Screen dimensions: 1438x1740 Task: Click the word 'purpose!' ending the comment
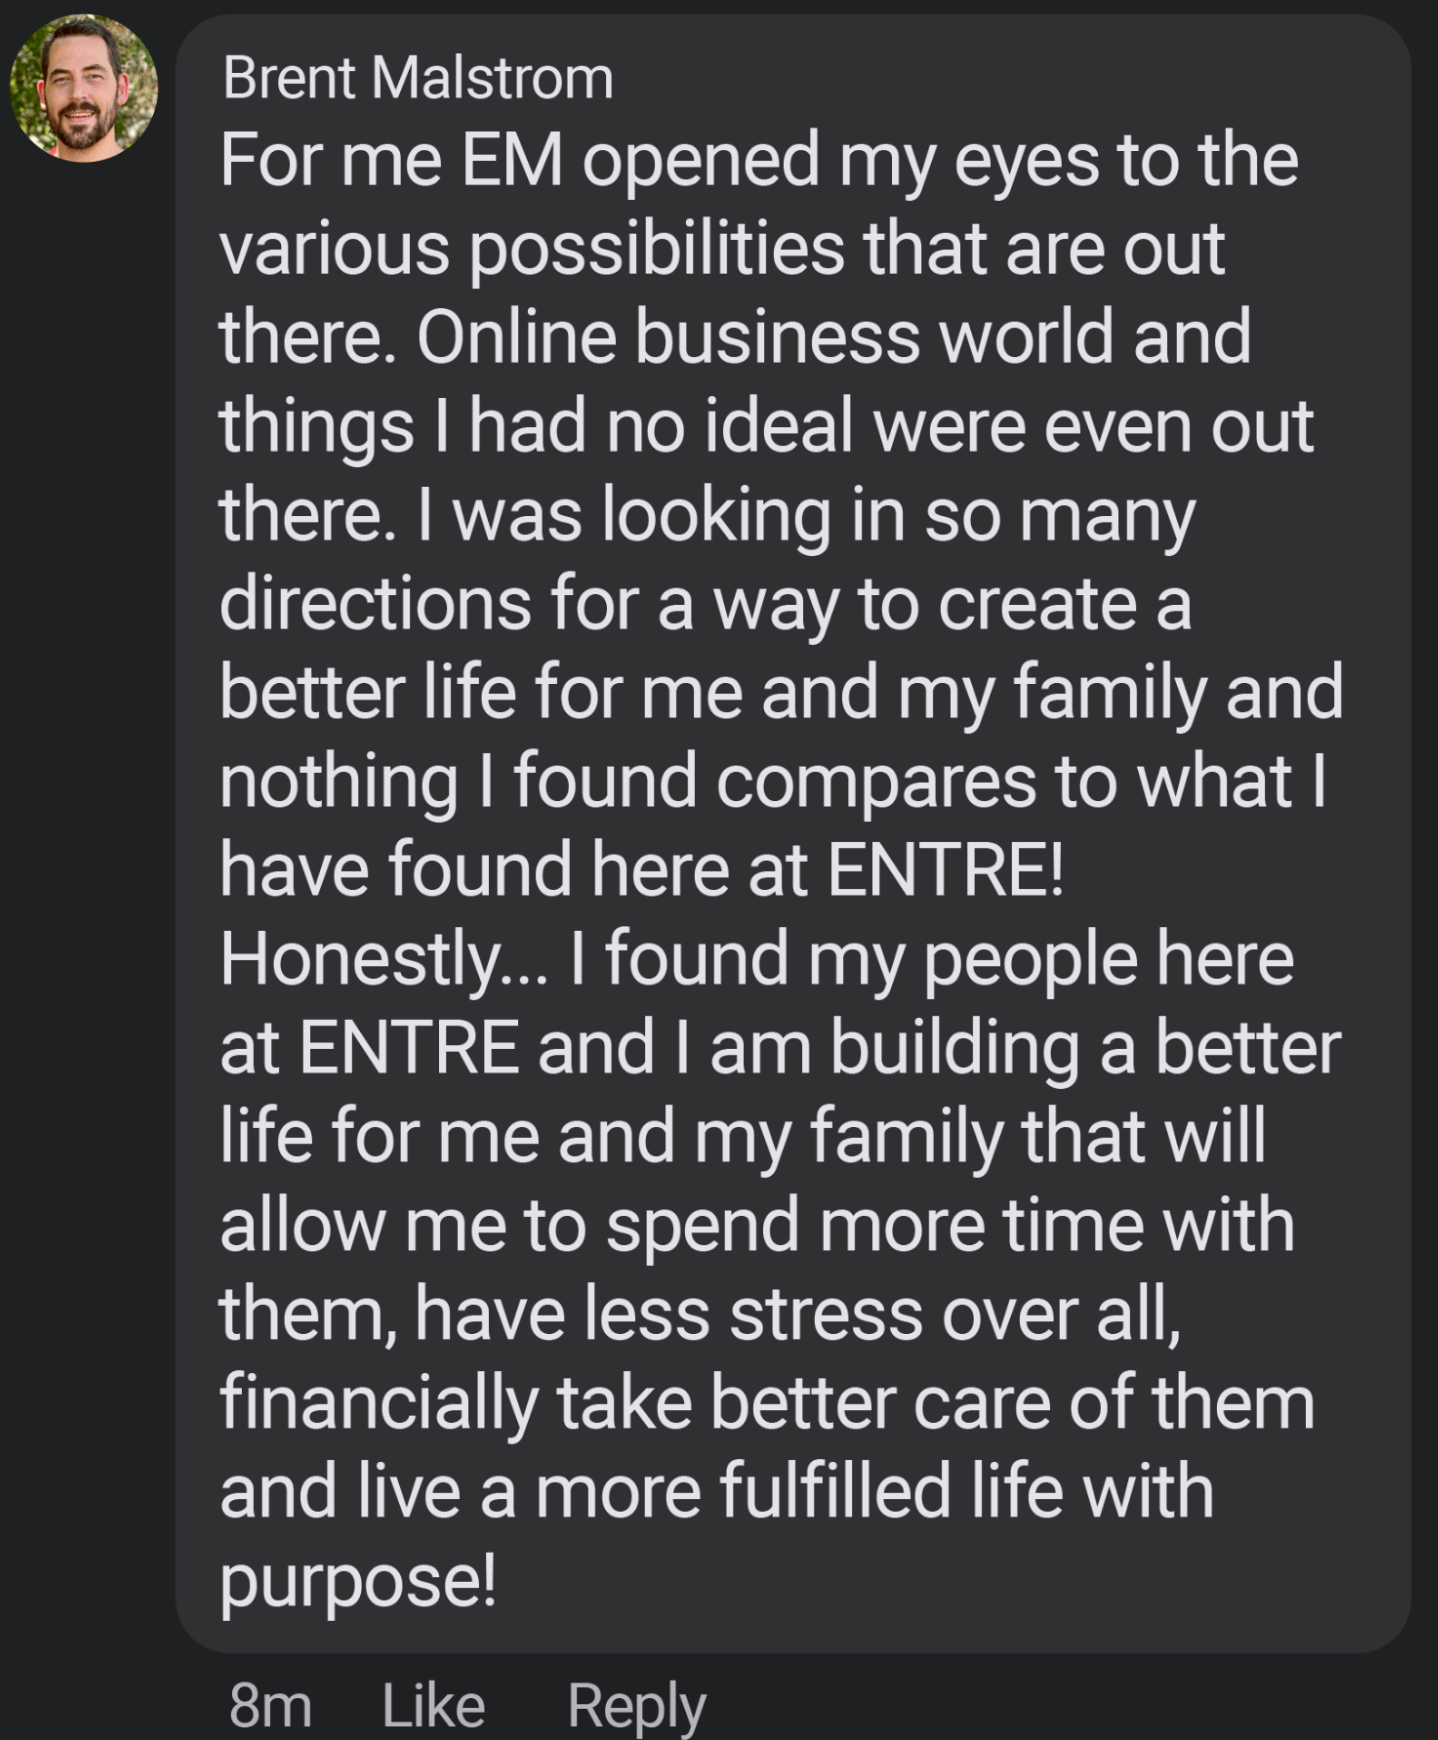click(357, 1581)
